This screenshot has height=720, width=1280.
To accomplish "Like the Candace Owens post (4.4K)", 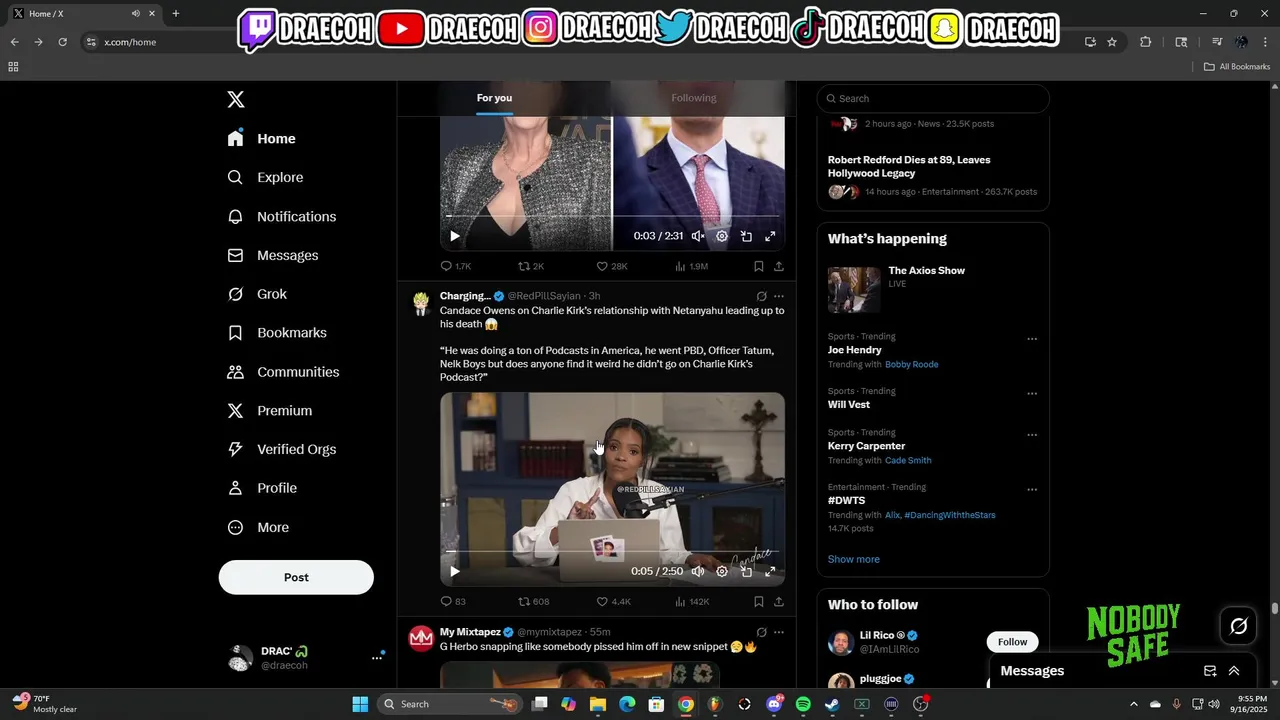I will 613,601.
